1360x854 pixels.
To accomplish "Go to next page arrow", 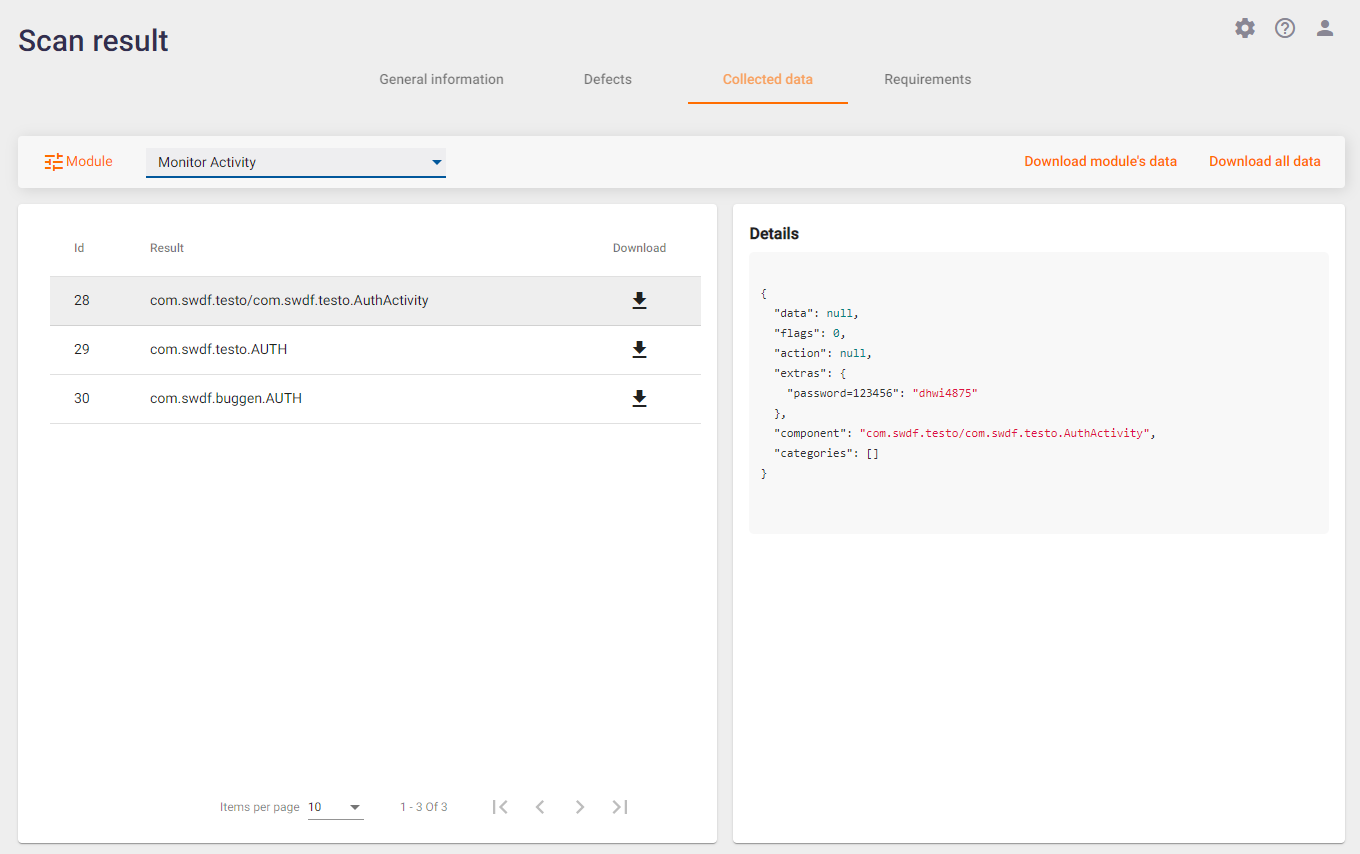I will [580, 806].
